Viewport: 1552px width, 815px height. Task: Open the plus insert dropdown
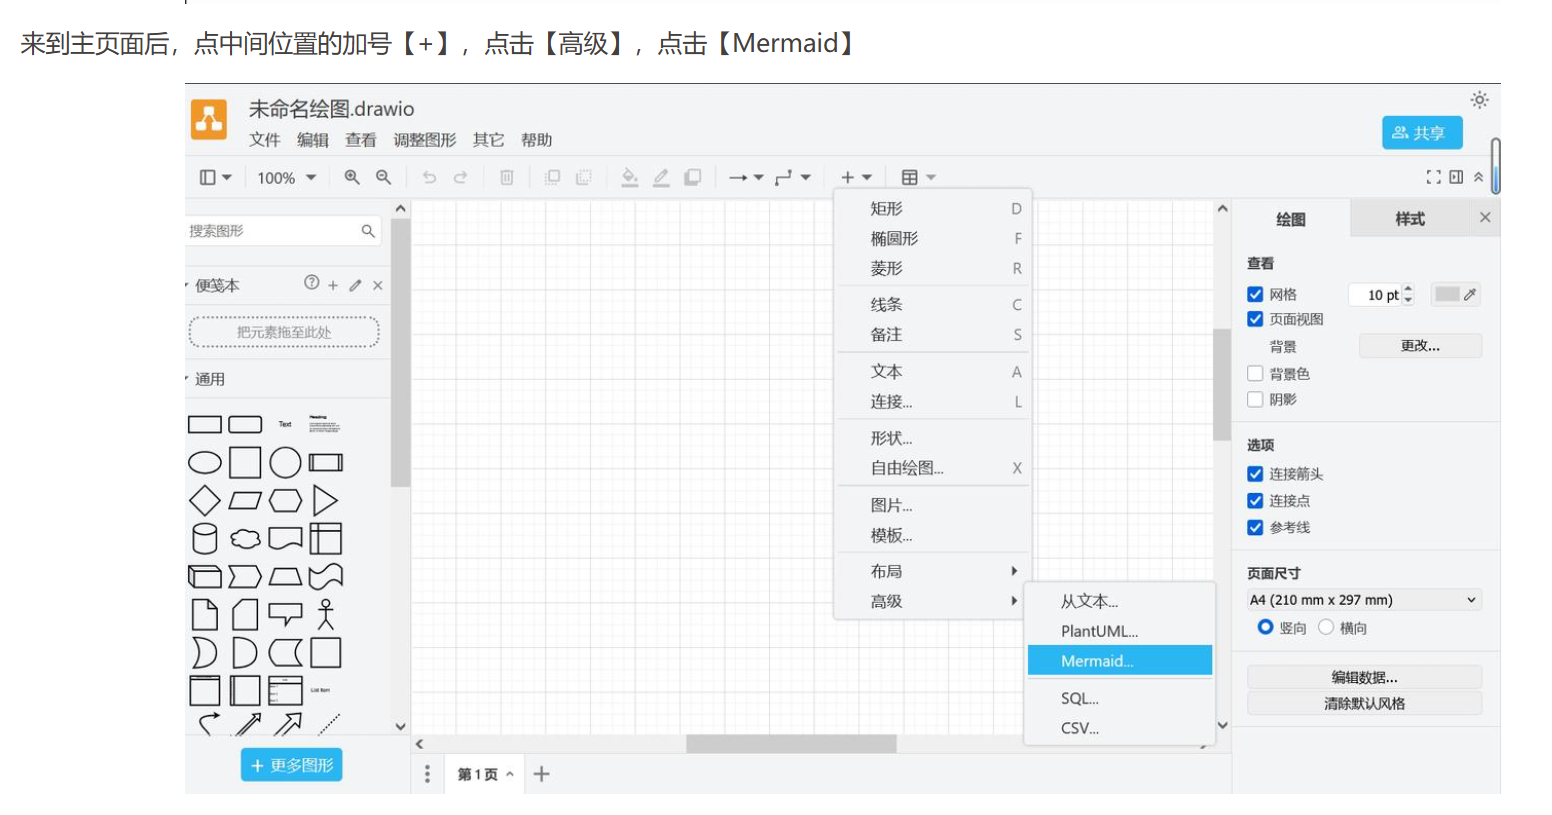(x=856, y=177)
